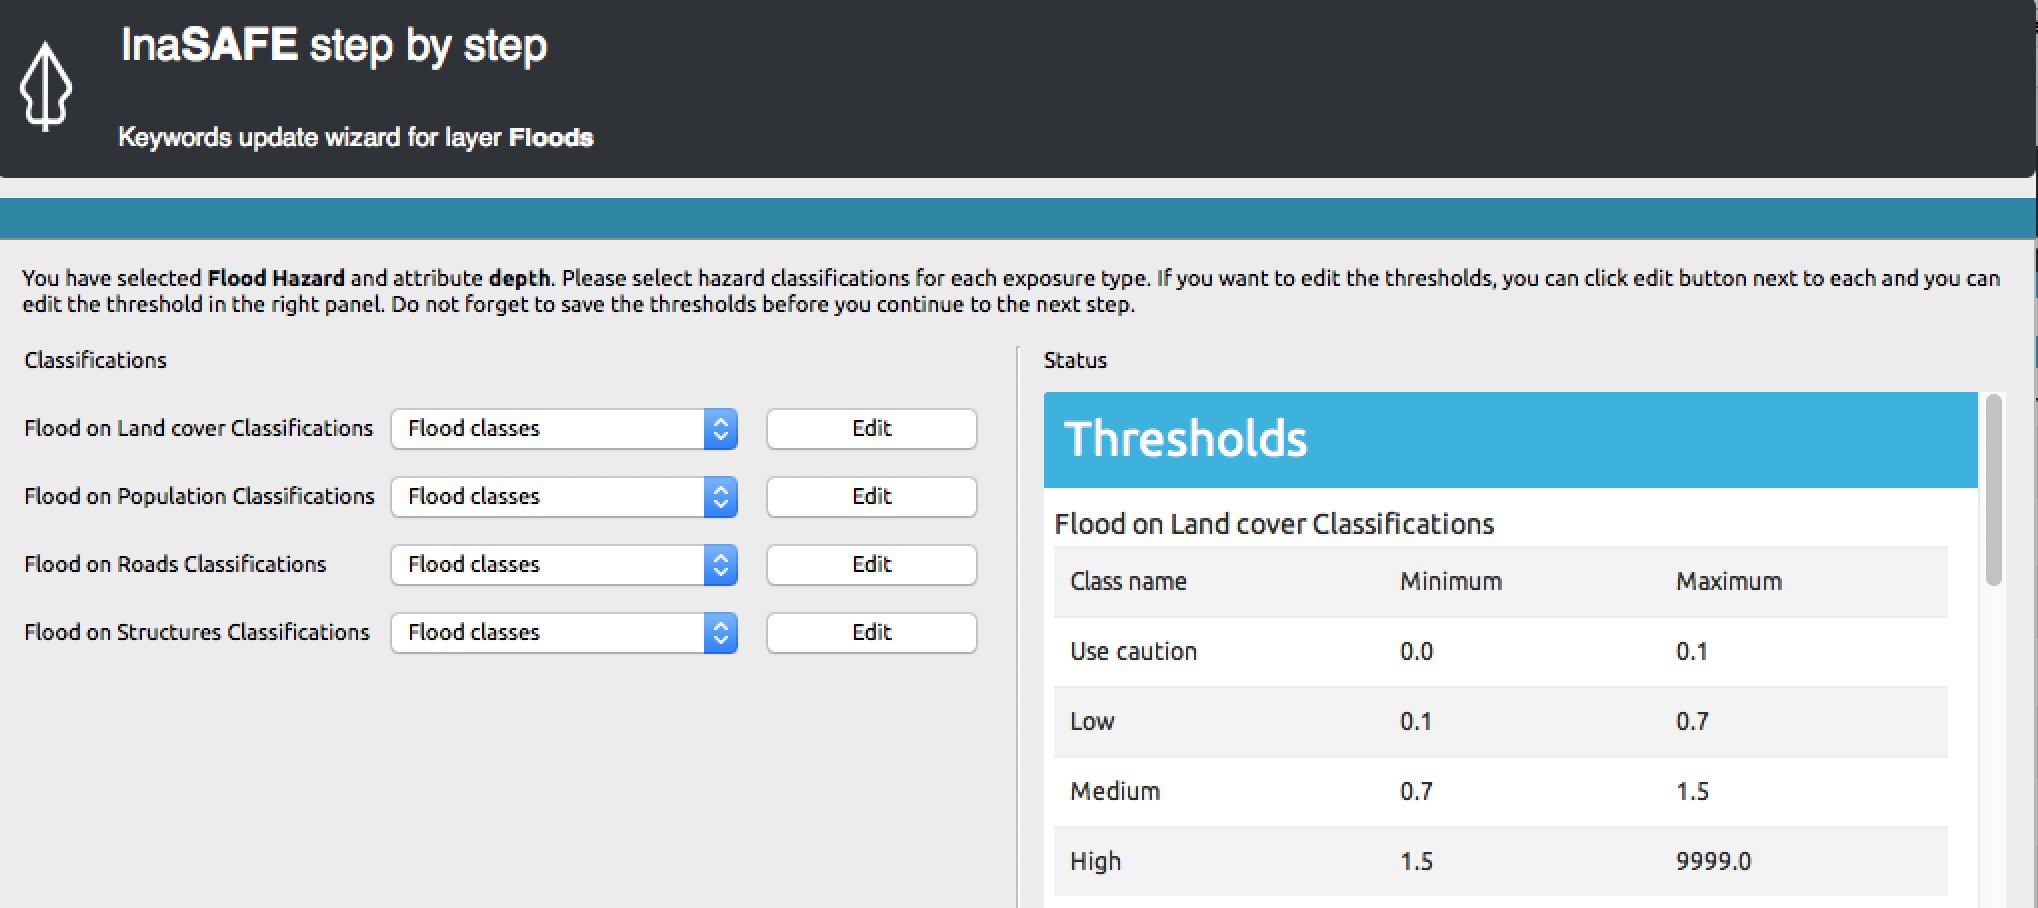2038x908 pixels.
Task: Click the 'InaSAFE step by step' title
Action: (x=334, y=46)
